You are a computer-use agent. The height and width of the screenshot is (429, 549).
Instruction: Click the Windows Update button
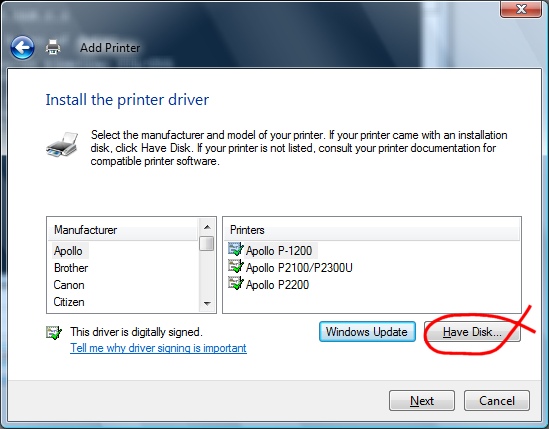point(367,332)
